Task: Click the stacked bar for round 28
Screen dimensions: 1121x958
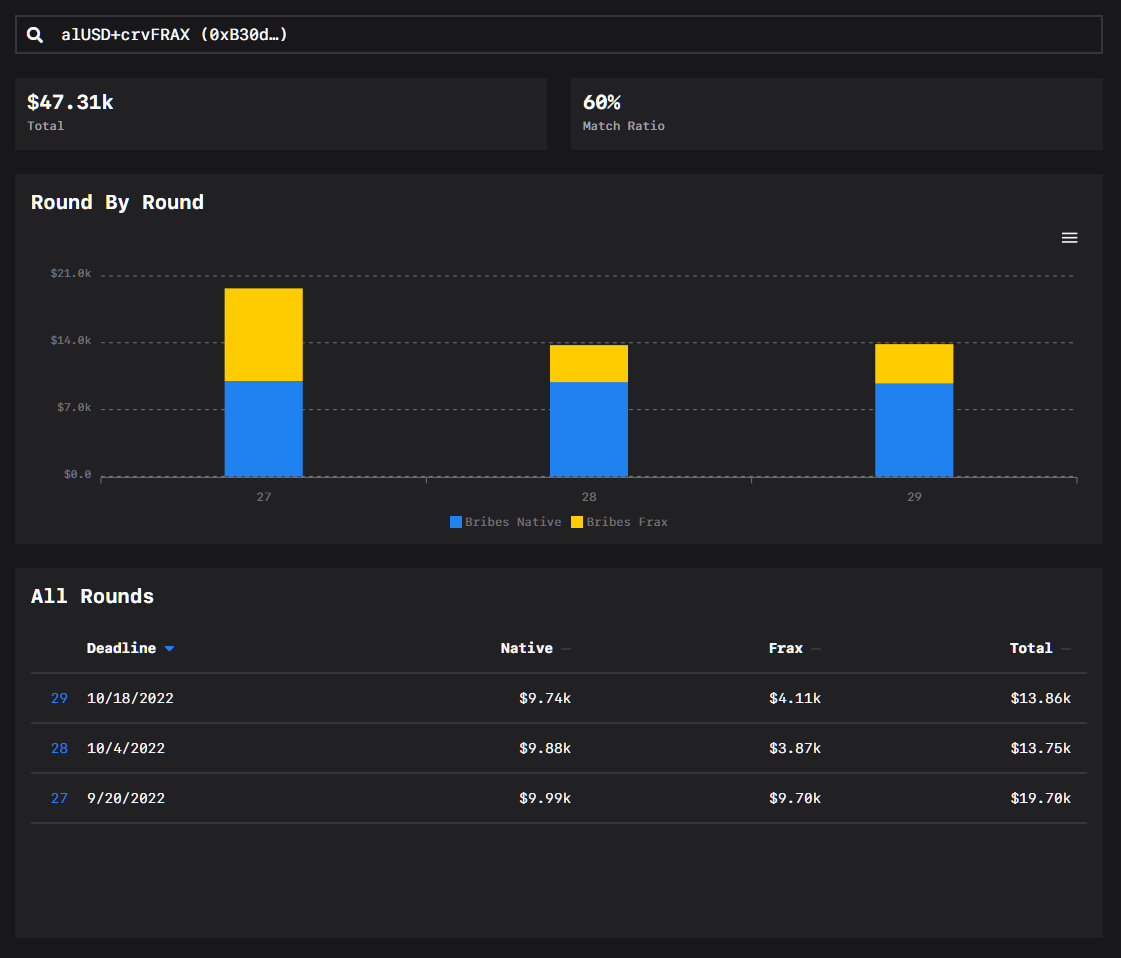Action: click(x=589, y=410)
